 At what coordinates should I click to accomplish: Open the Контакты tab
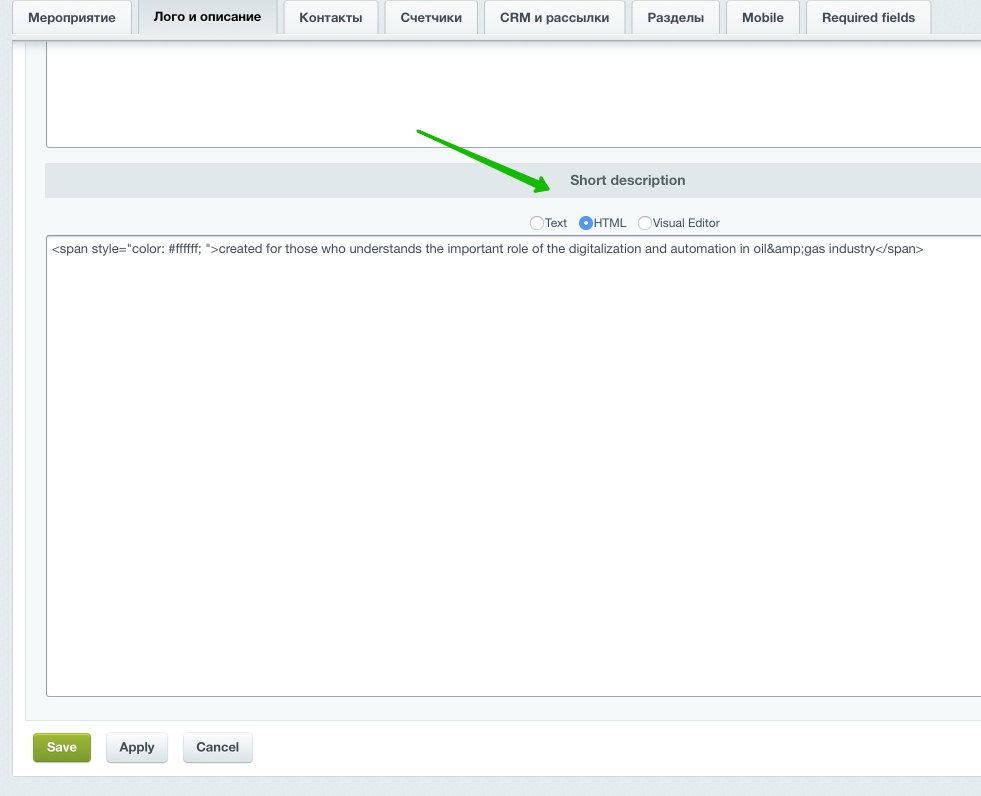click(330, 18)
